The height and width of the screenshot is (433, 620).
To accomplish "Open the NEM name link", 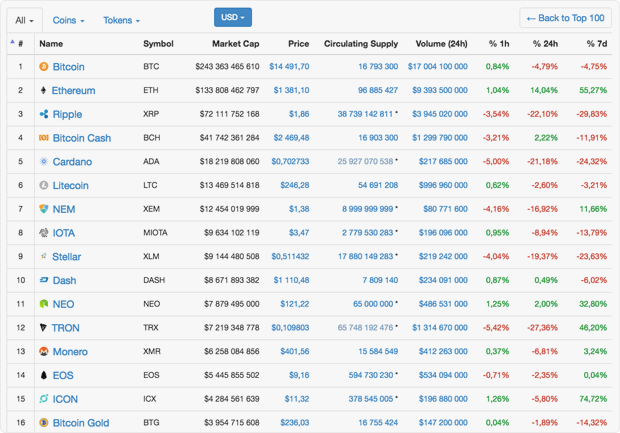I will point(64,209).
